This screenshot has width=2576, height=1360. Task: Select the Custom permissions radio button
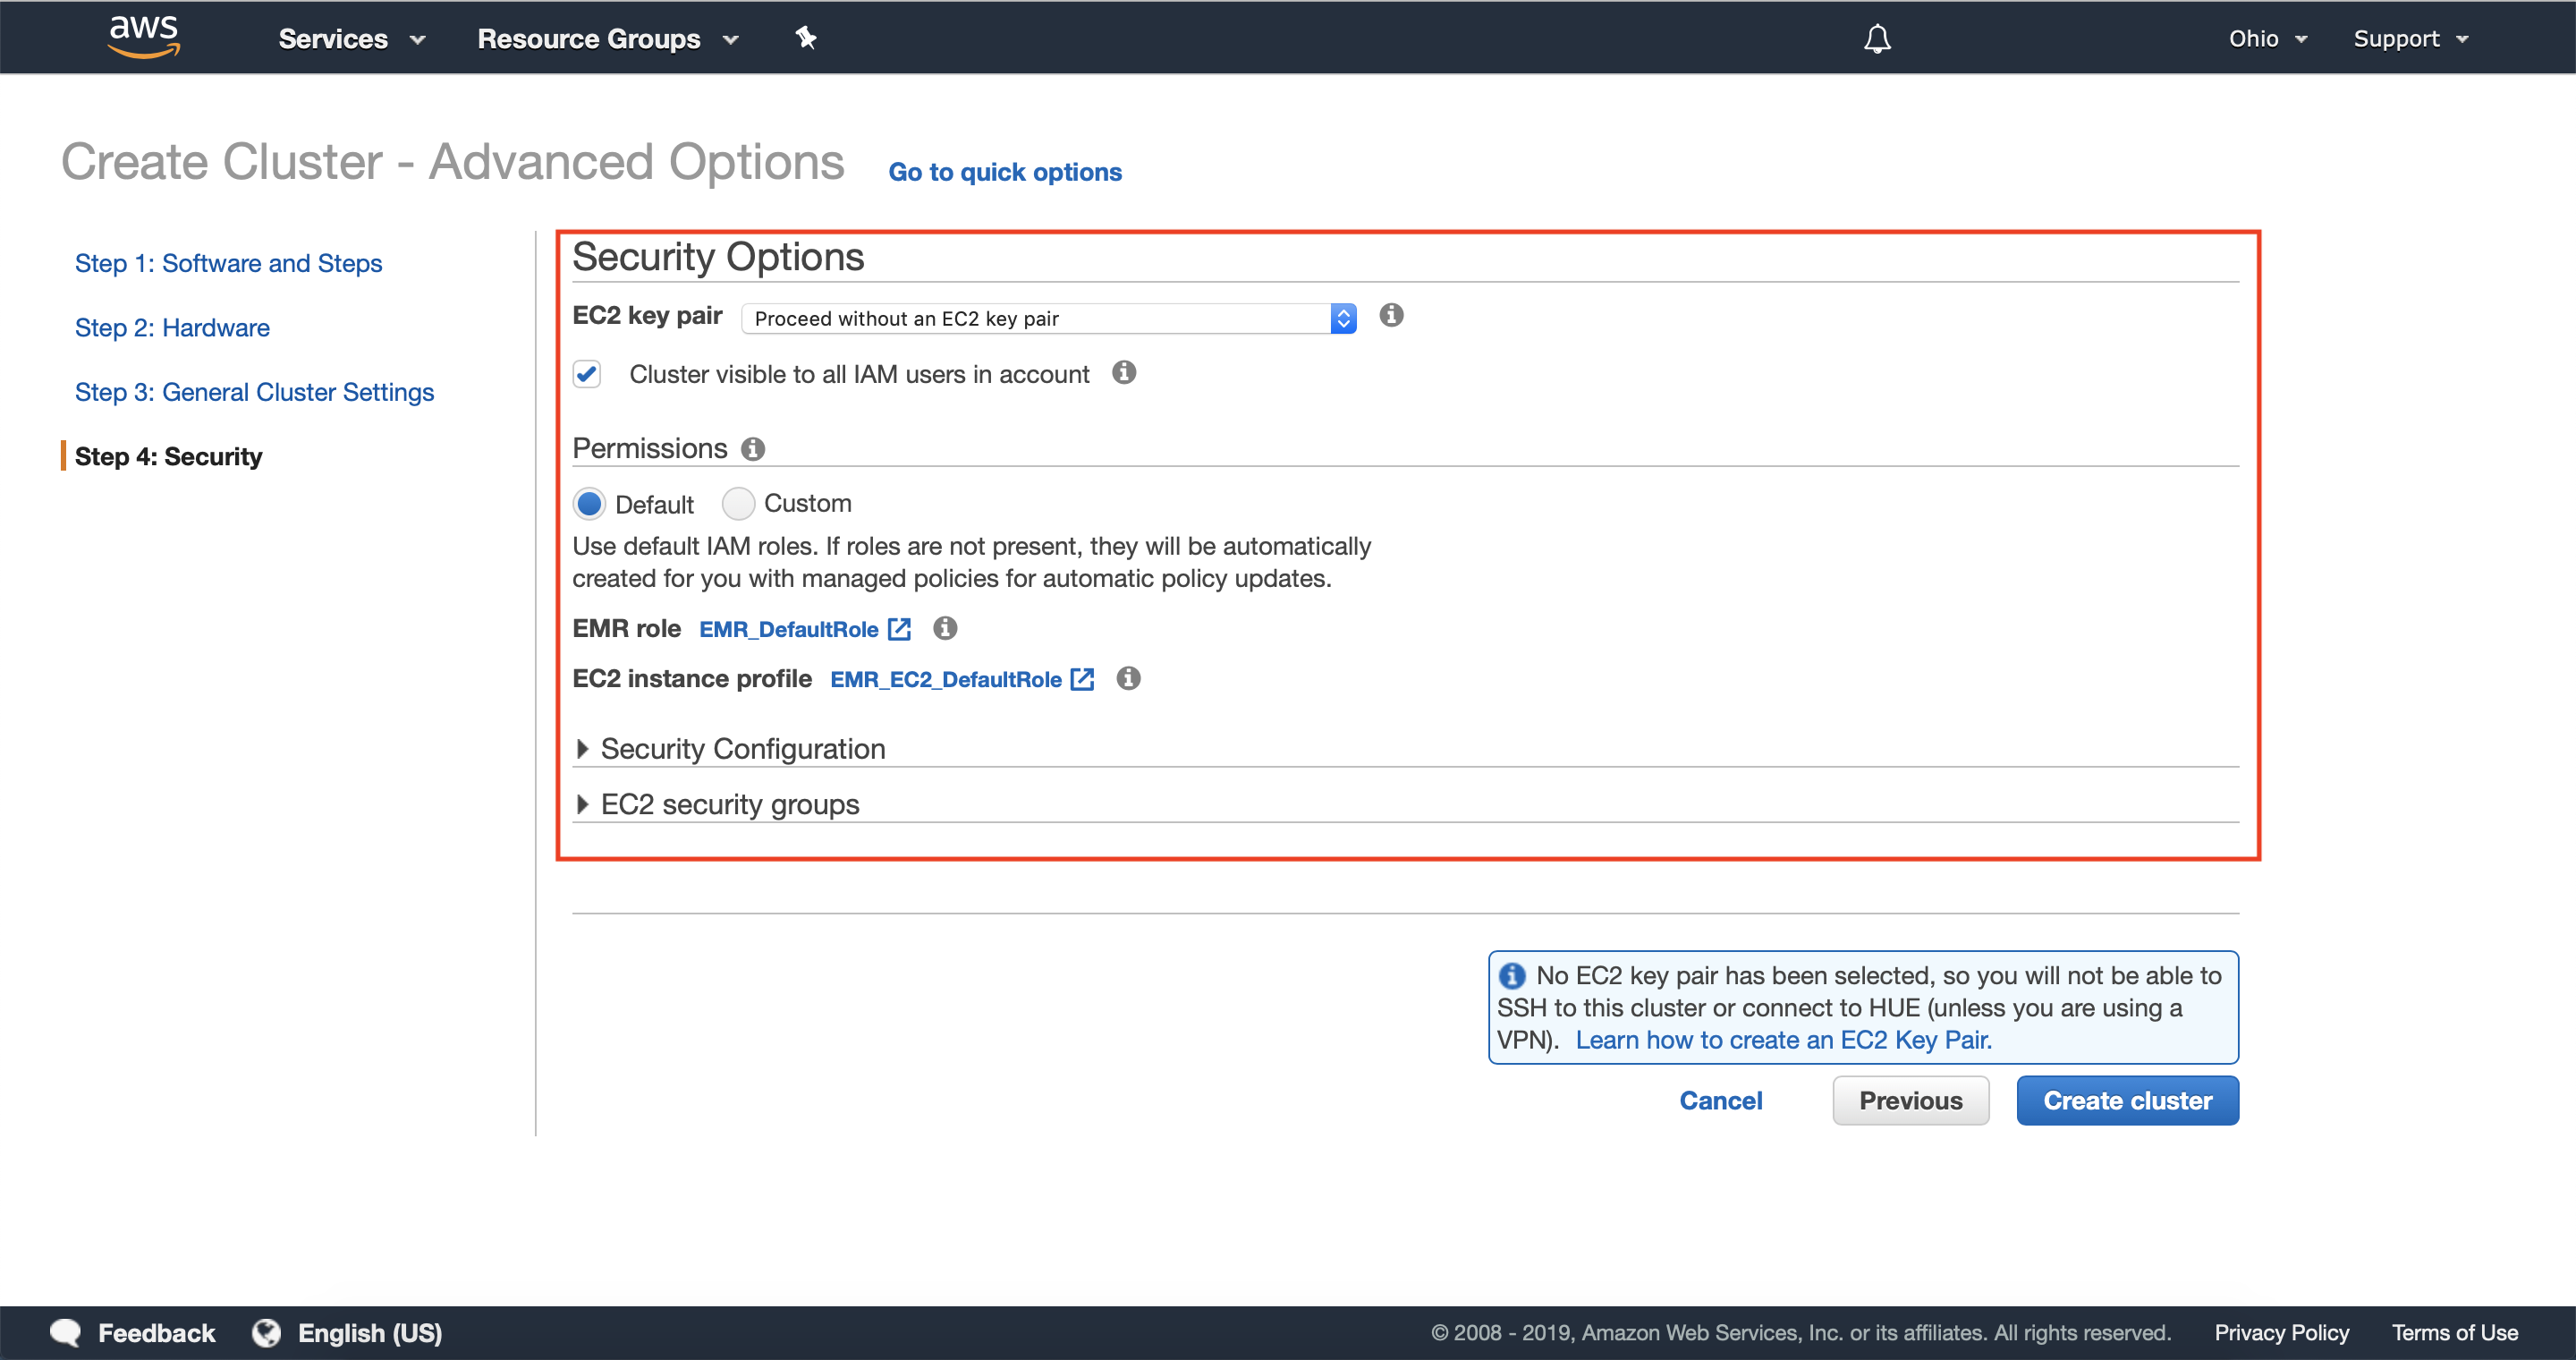(x=738, y=504)
